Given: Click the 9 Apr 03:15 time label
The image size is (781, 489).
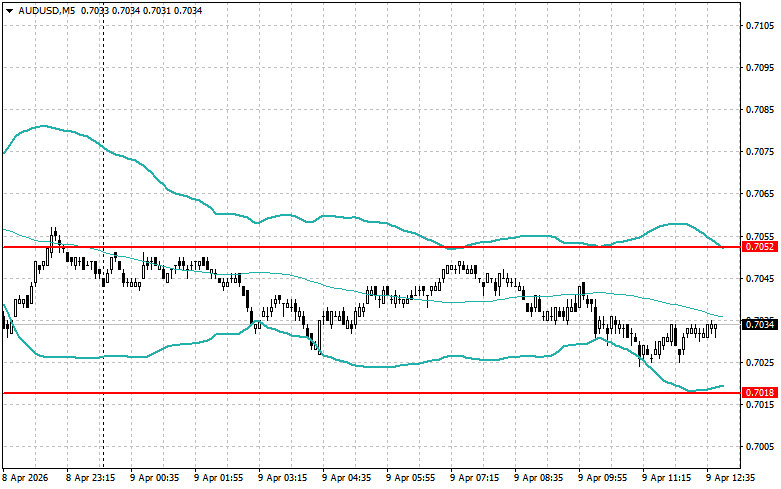Looking at the screenshot, I should pos(283,478).
